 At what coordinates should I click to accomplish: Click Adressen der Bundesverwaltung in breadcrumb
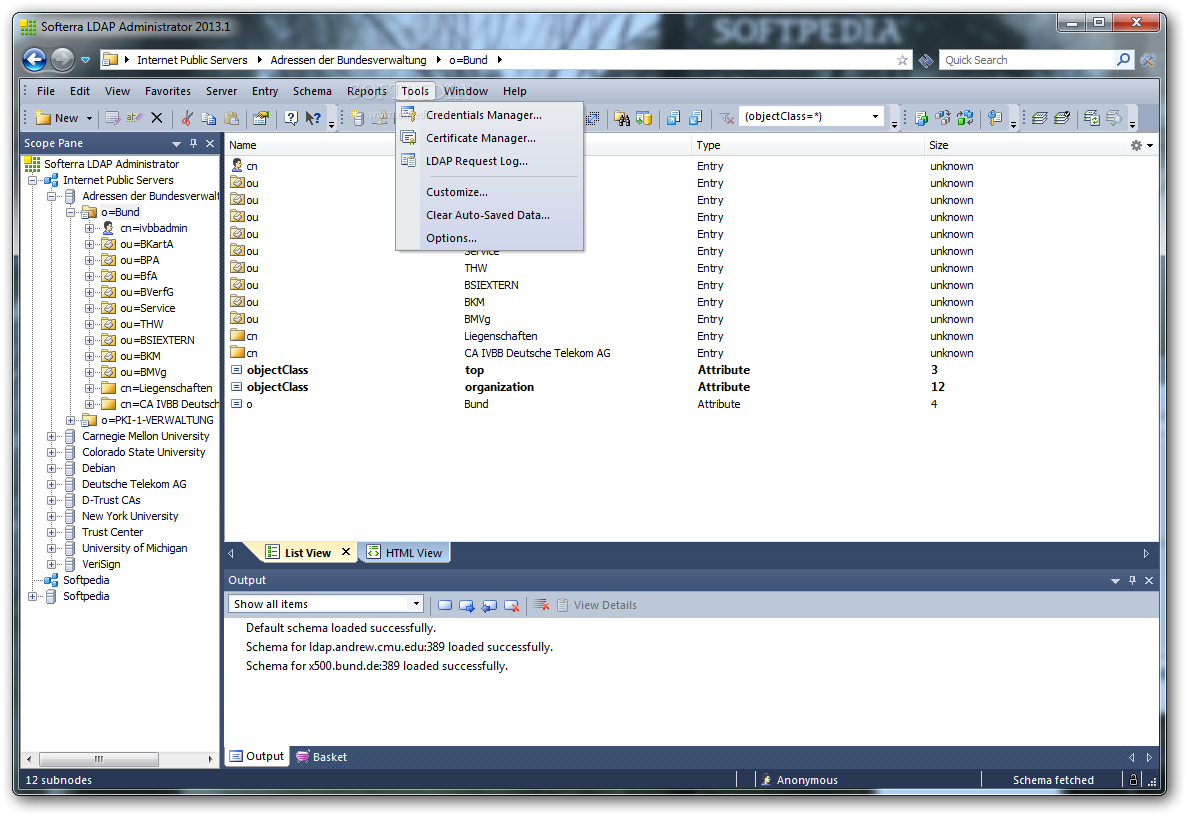point(348,60)
